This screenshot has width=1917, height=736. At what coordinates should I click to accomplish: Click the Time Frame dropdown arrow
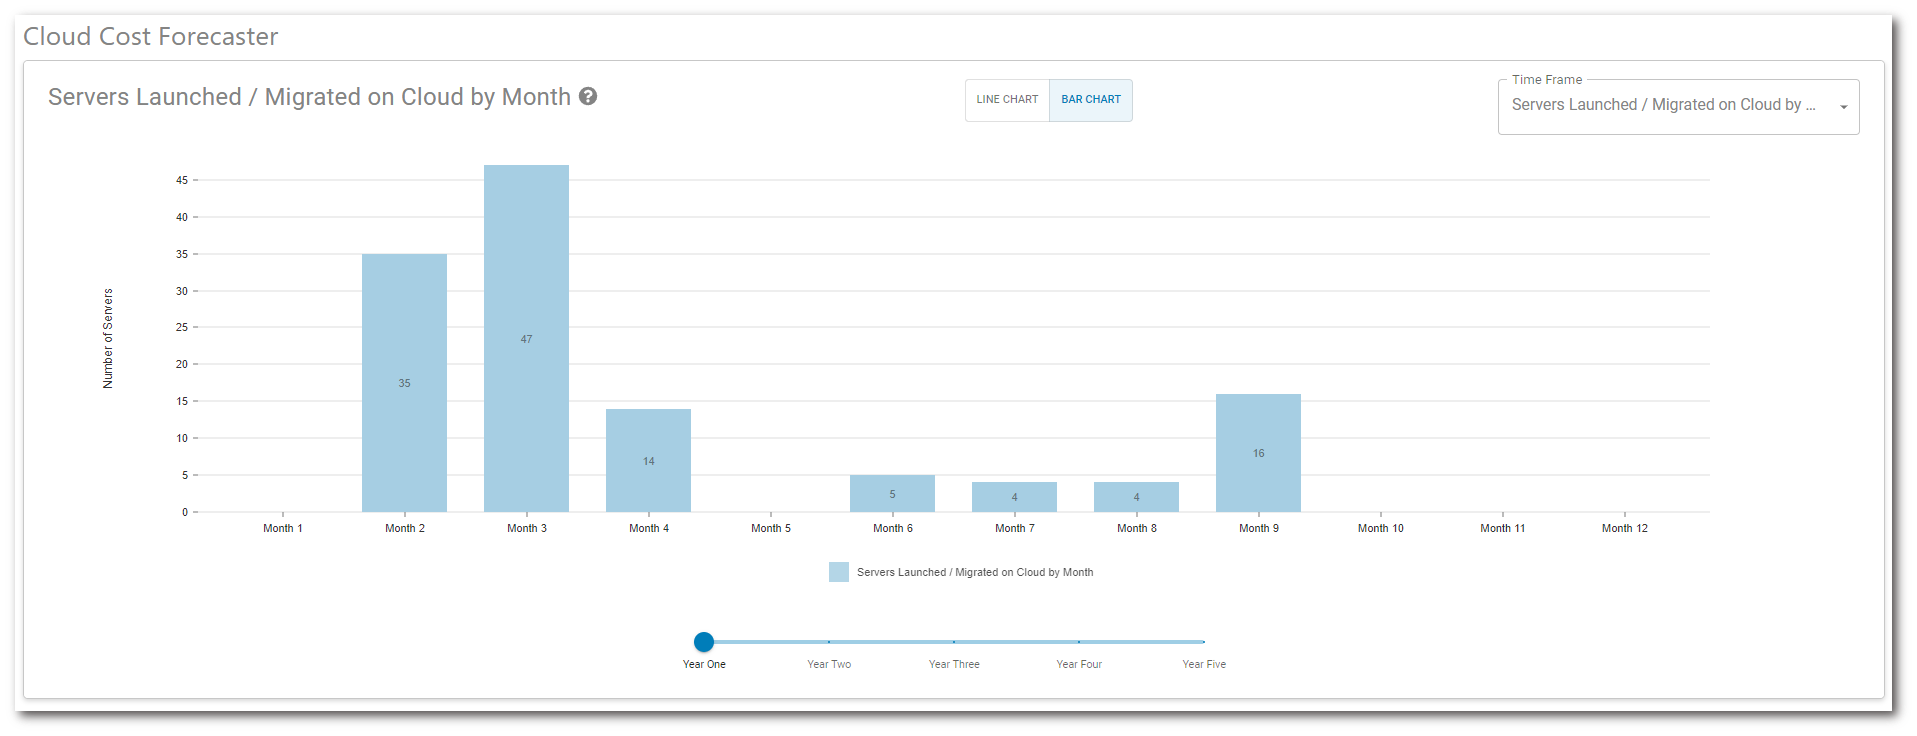click(1843, 107)
